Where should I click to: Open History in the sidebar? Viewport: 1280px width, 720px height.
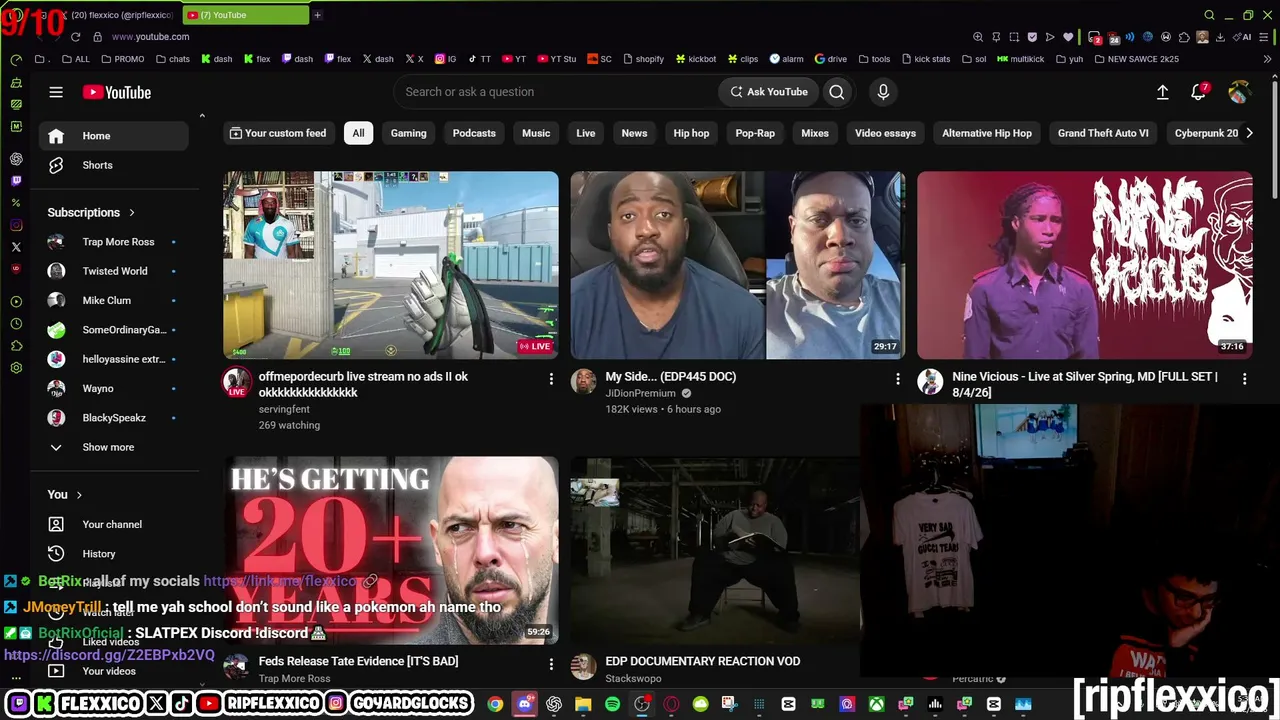(113, 554)
